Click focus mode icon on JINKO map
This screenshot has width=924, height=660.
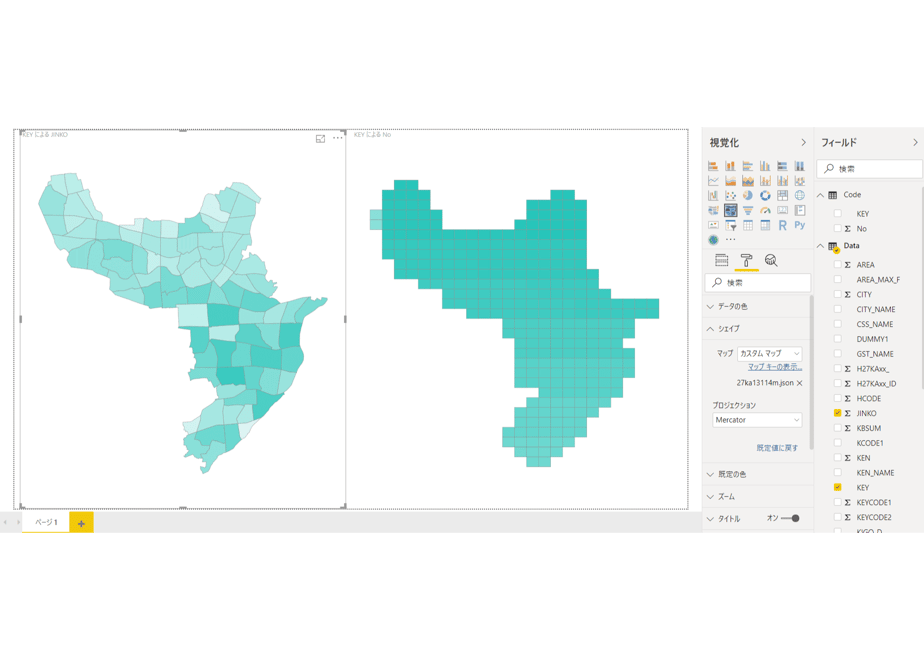click(321, 139)
